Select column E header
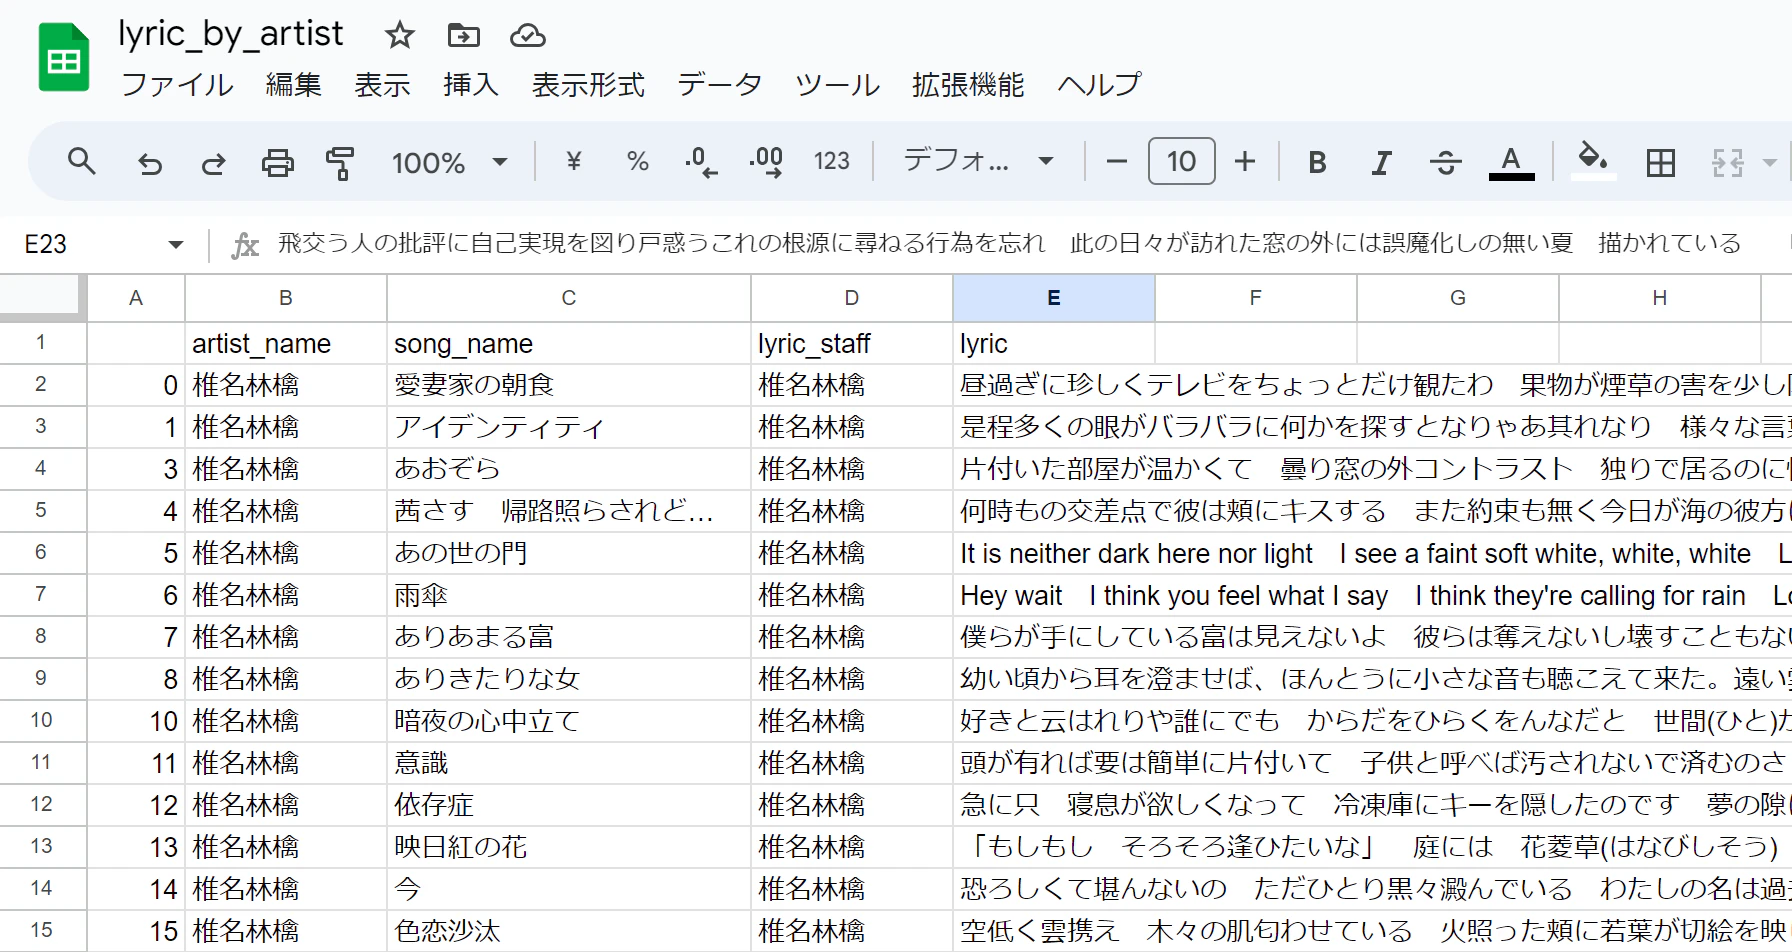This screenshot has height=952, width=1792. pos(1054,298)
